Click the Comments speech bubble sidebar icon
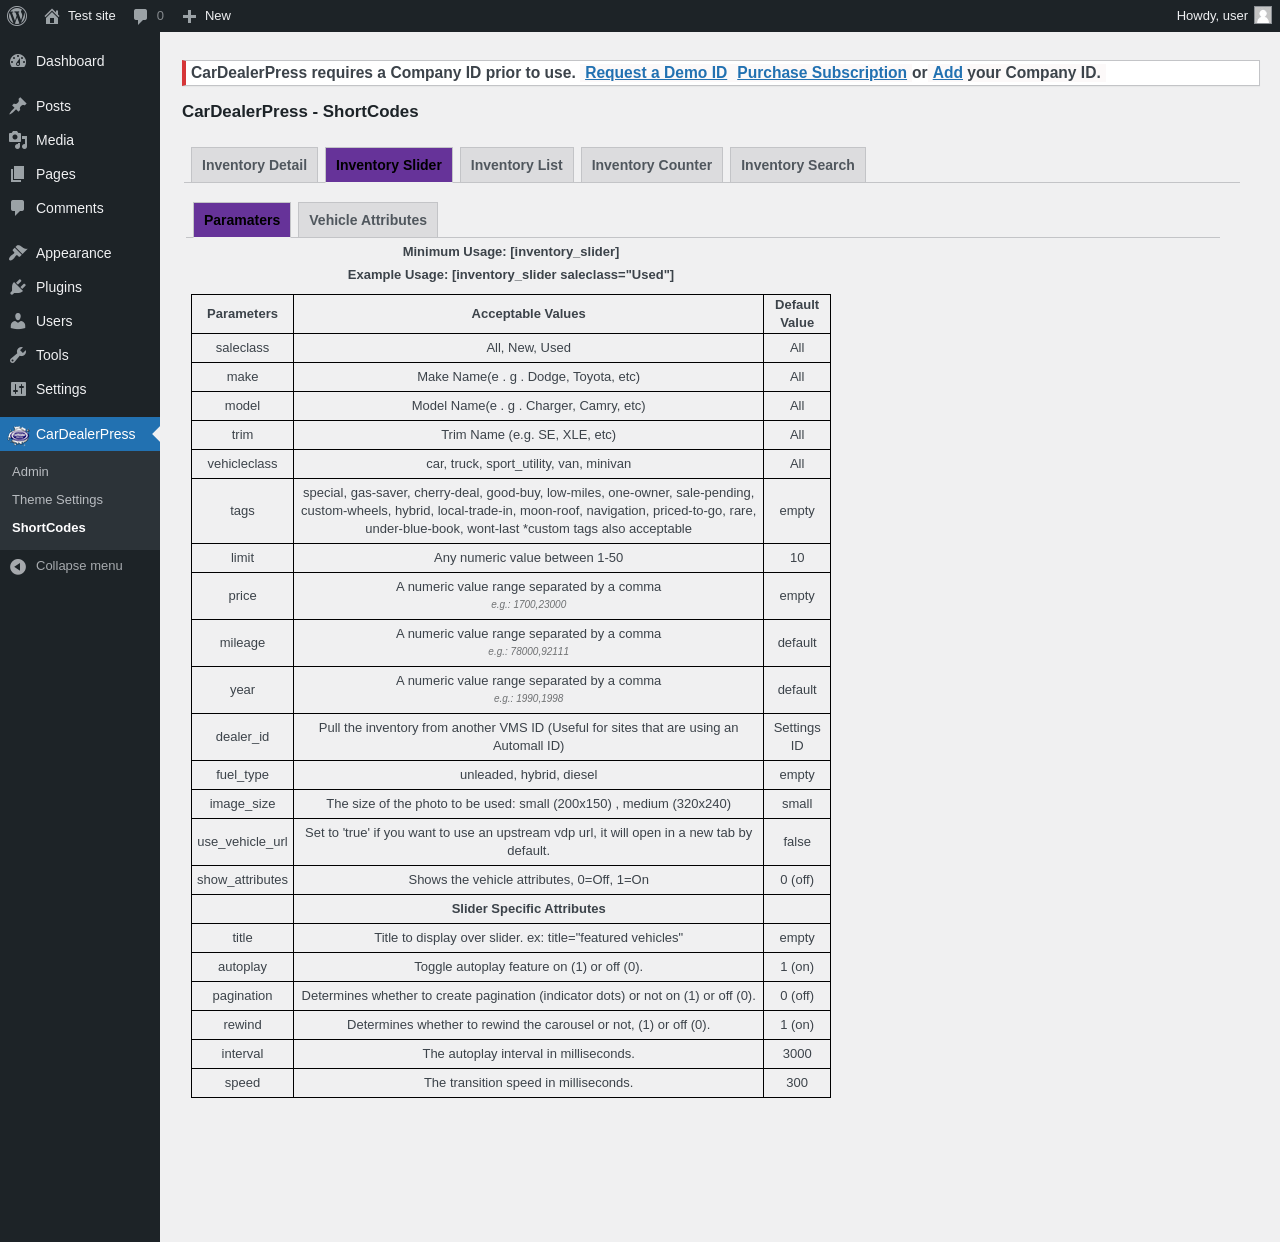The width and height of the screenshot is (1280, 1242). 18,208
